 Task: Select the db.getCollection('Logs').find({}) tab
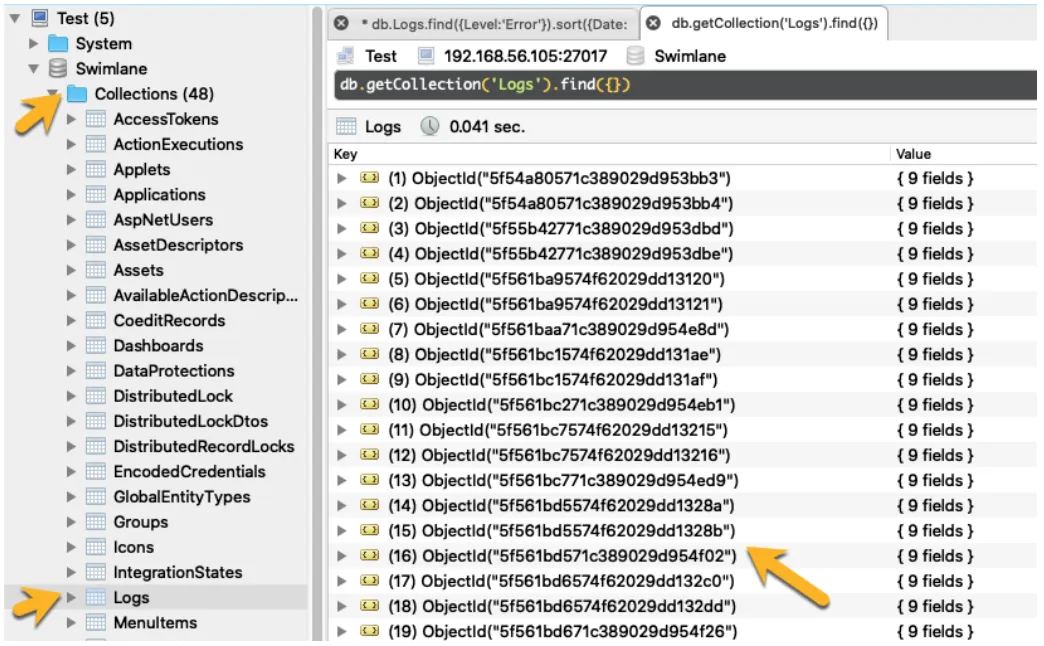774,23
